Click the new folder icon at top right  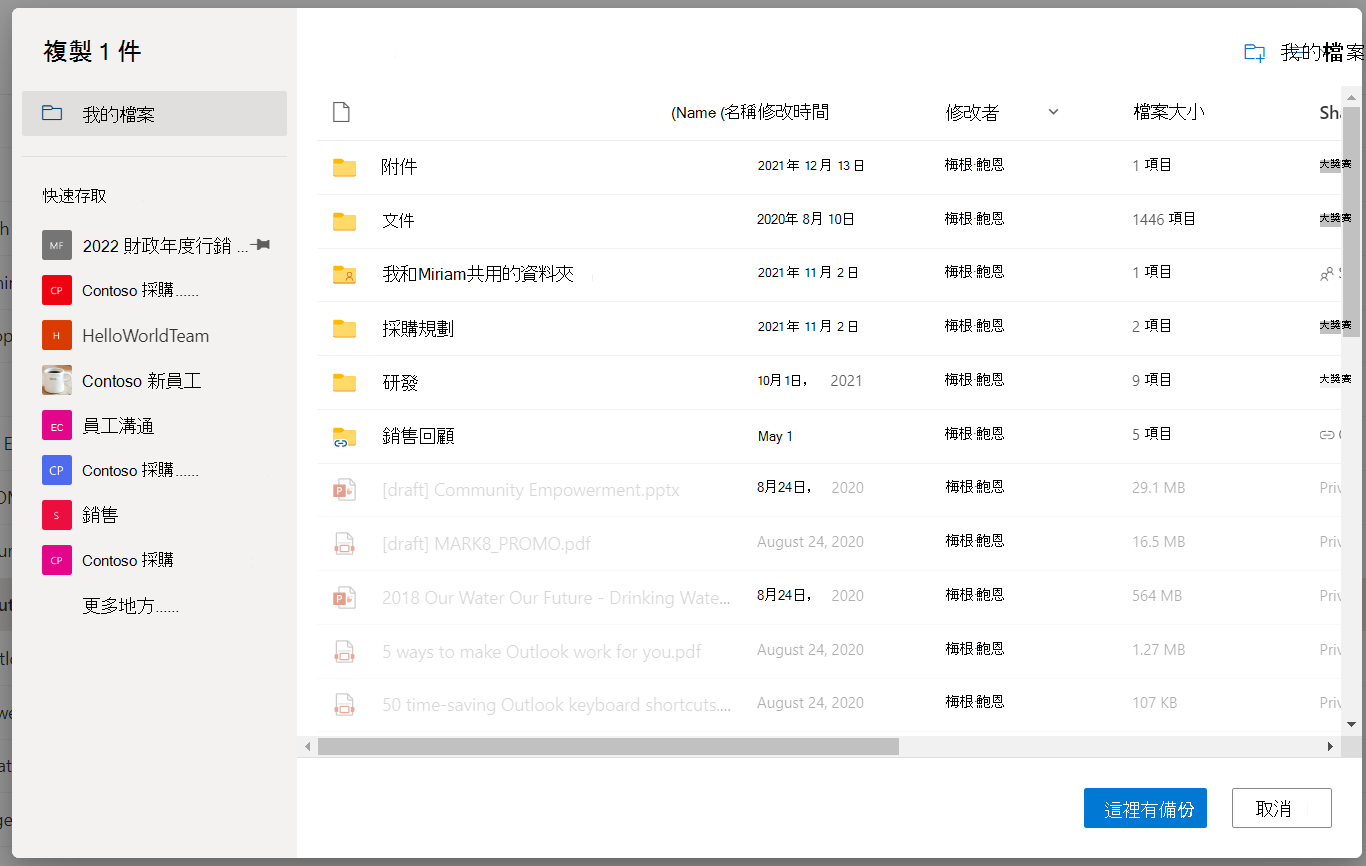tap(1254, 53)
